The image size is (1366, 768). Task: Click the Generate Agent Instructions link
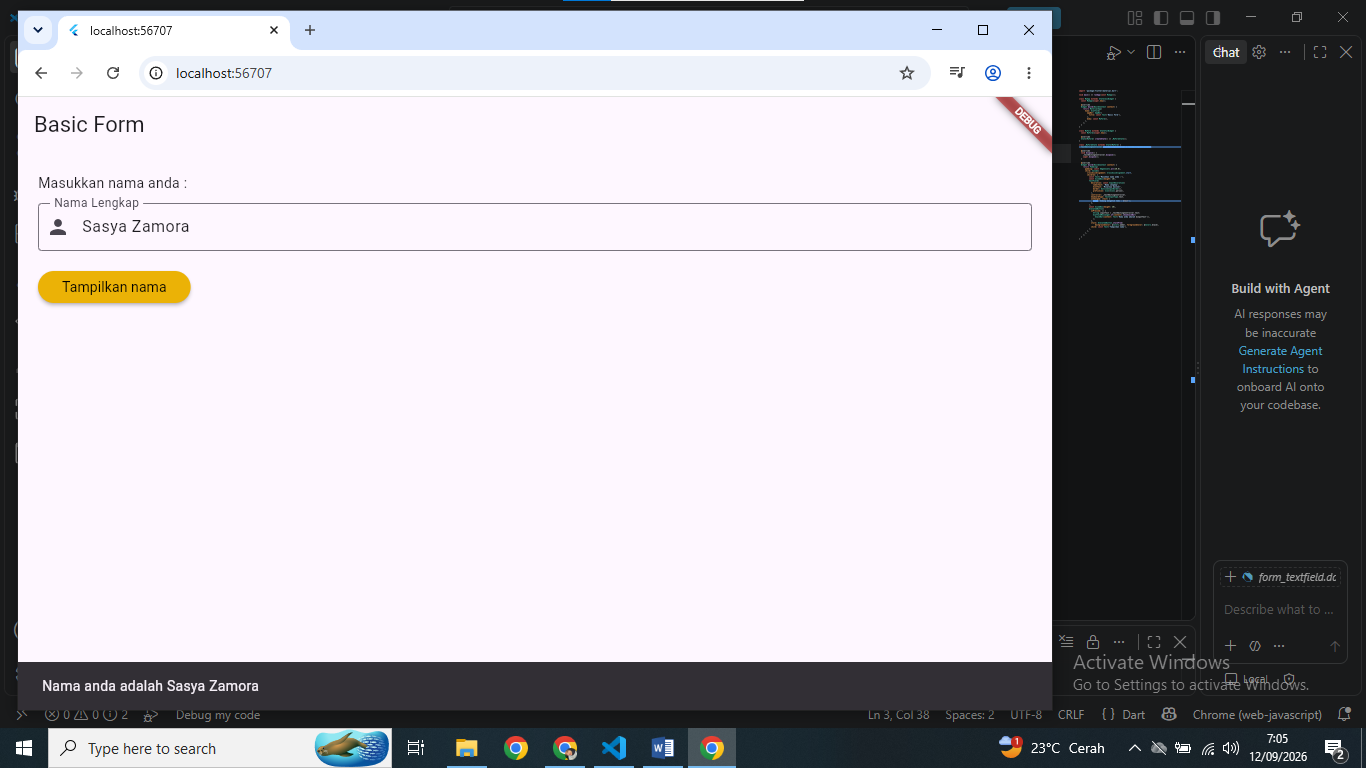1280,360
